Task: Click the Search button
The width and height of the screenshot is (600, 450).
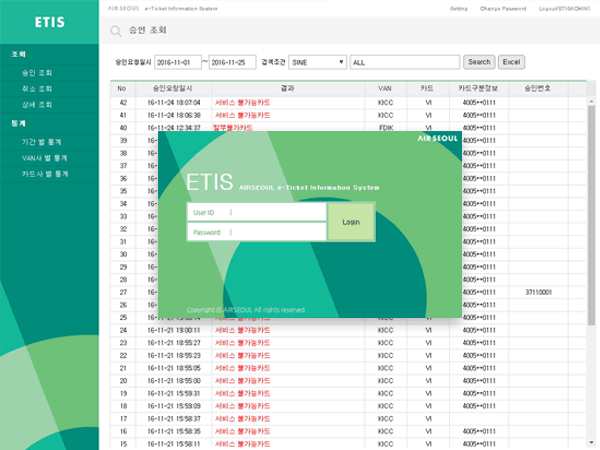Action: click(479, 62)
